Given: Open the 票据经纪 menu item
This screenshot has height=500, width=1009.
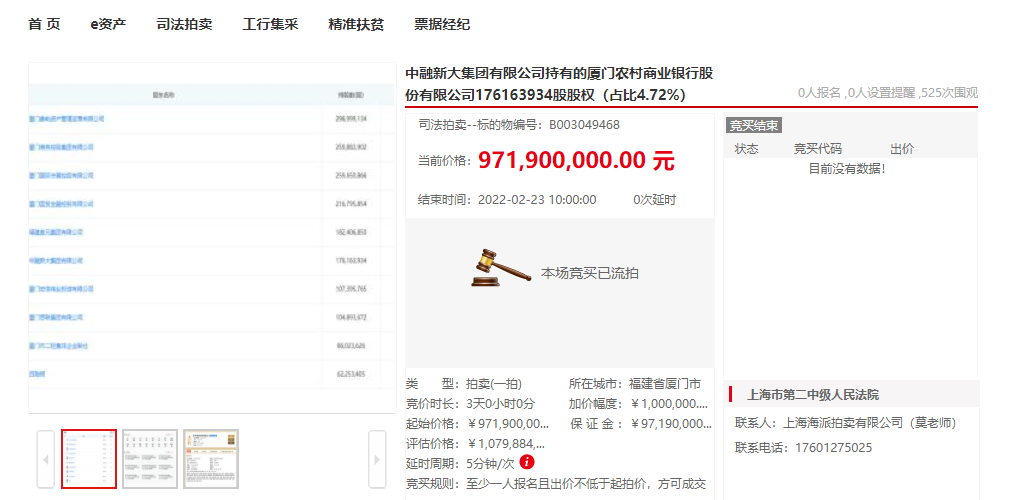Looking at the screenshot, I should (x=442, y=24).
